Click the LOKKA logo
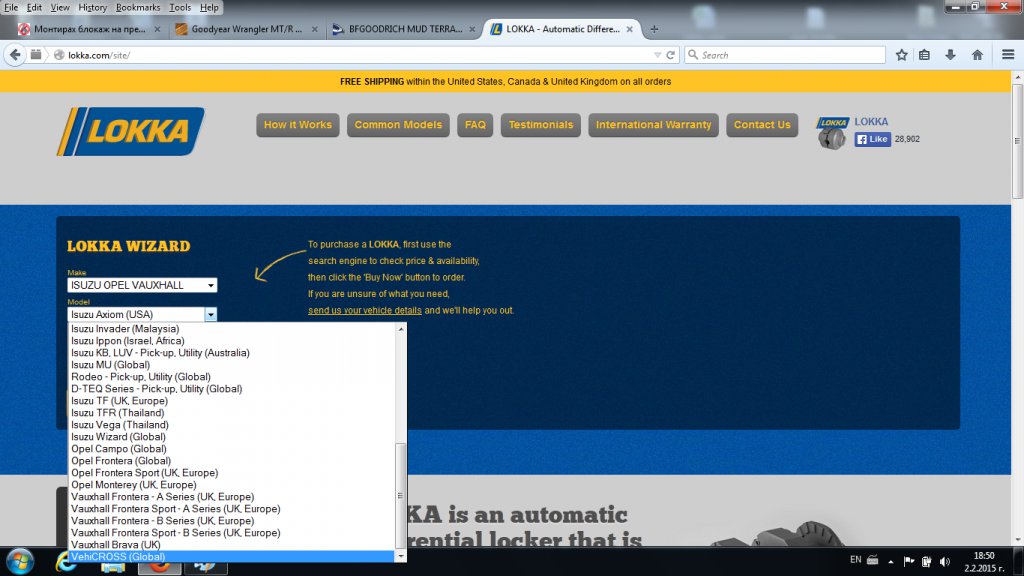The image size is (1024, 576). [131, 131]
